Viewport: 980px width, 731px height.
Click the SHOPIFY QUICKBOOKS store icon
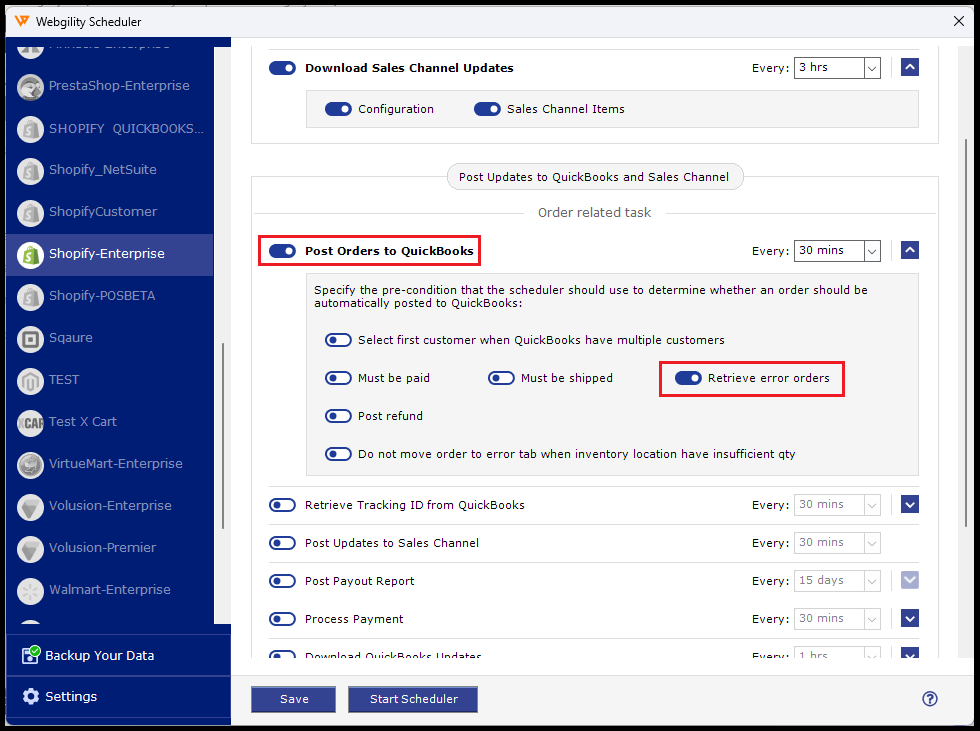(30, 129)
